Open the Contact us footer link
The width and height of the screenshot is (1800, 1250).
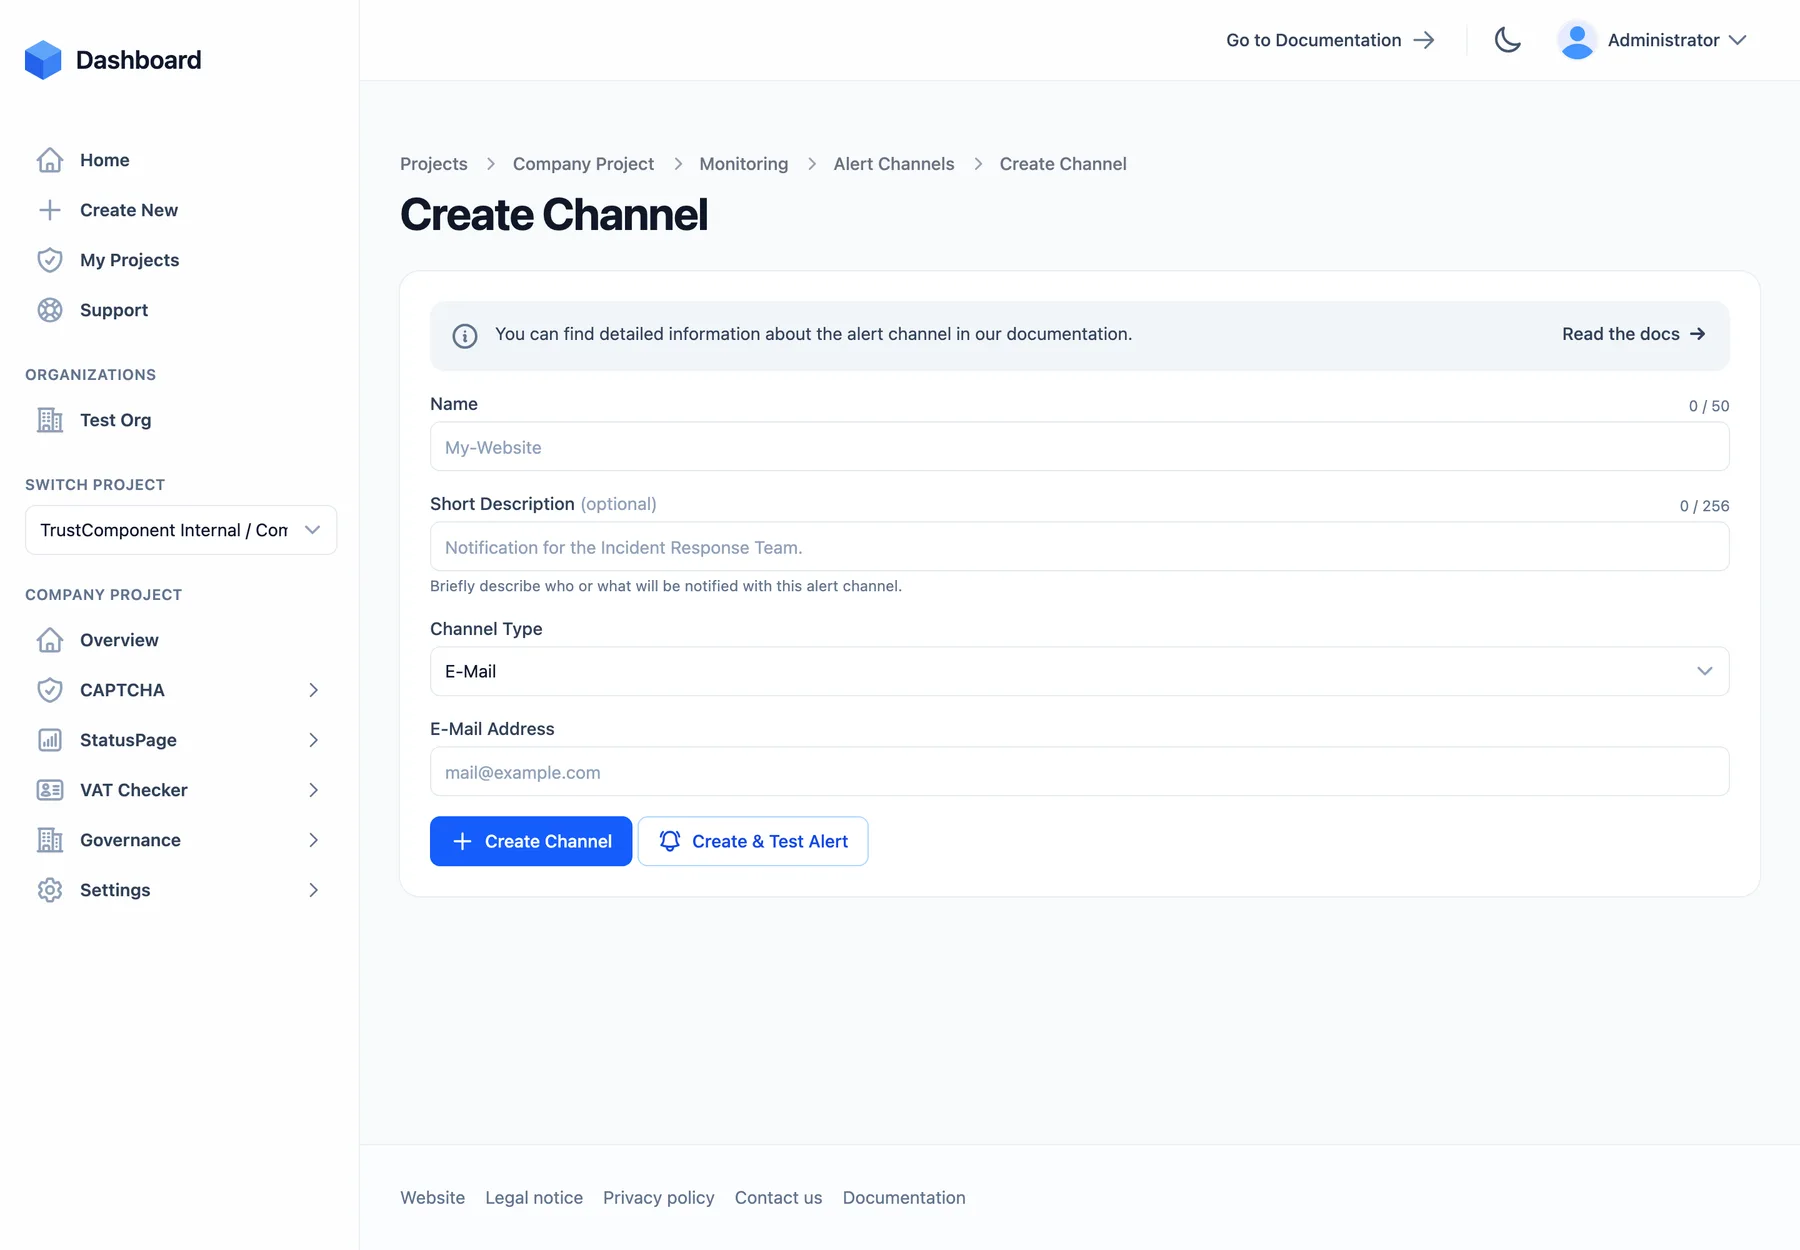pyautogui.click(x=779, y=1198)
